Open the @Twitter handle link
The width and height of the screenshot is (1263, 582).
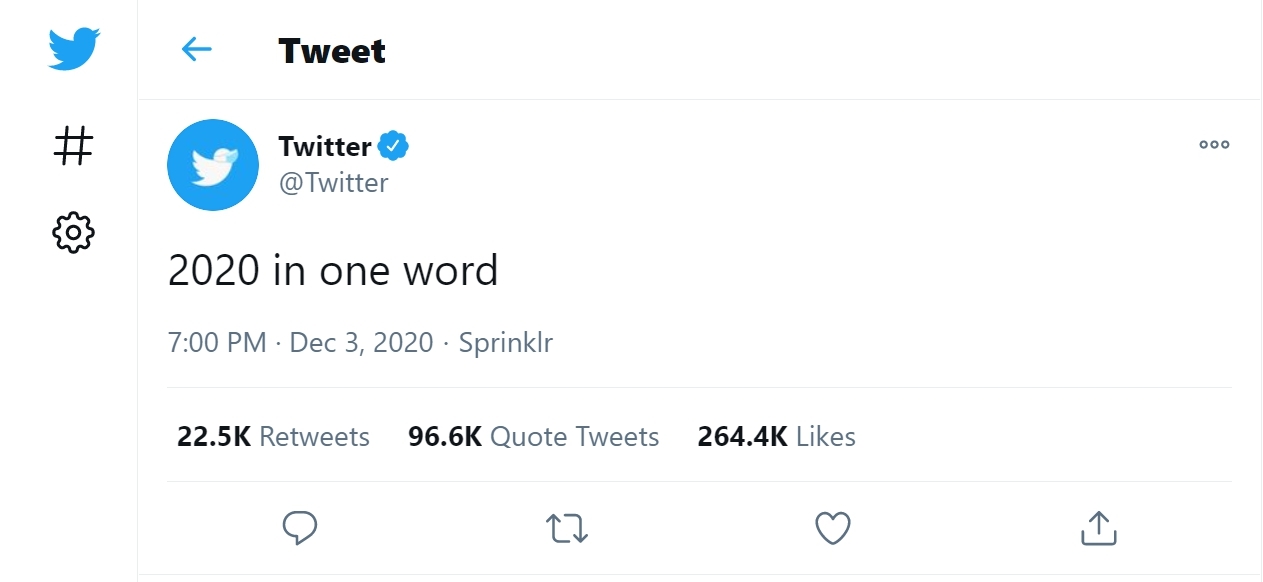point(334,183)
